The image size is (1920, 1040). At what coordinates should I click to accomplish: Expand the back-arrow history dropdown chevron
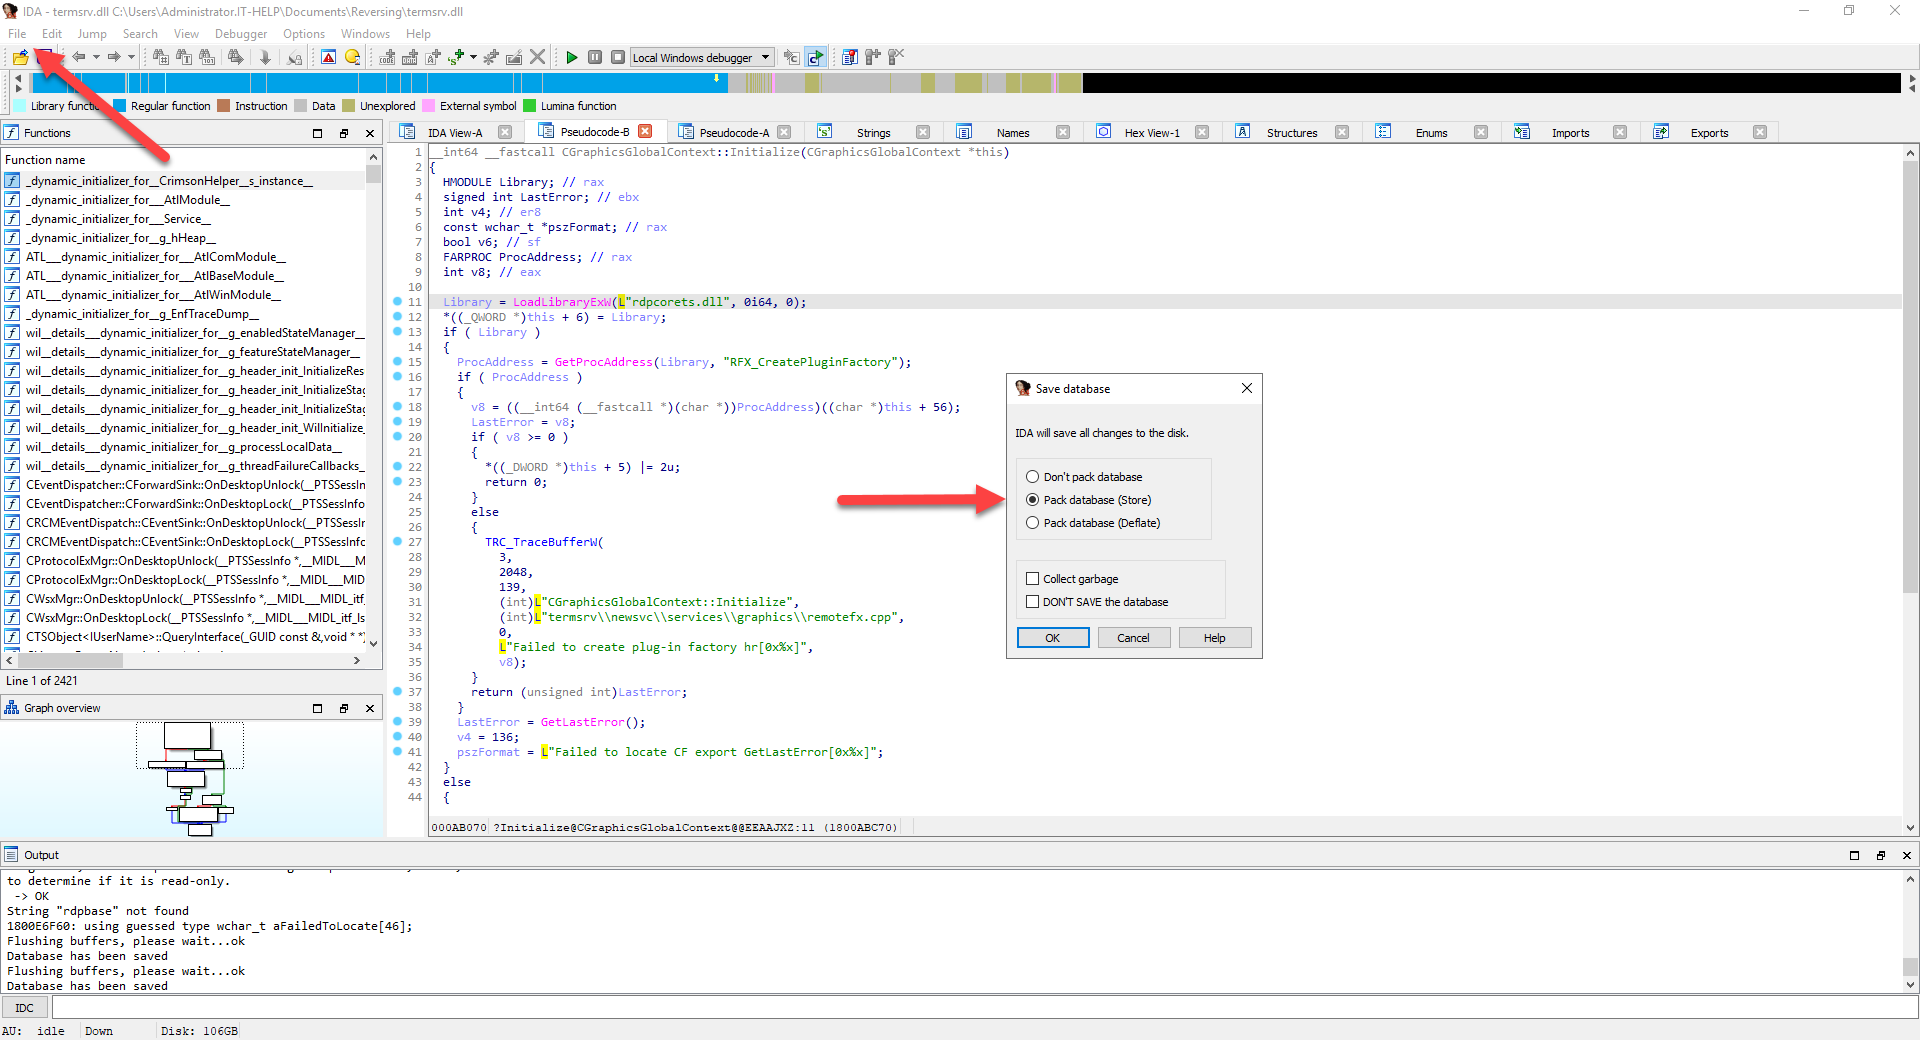point(96,57)
